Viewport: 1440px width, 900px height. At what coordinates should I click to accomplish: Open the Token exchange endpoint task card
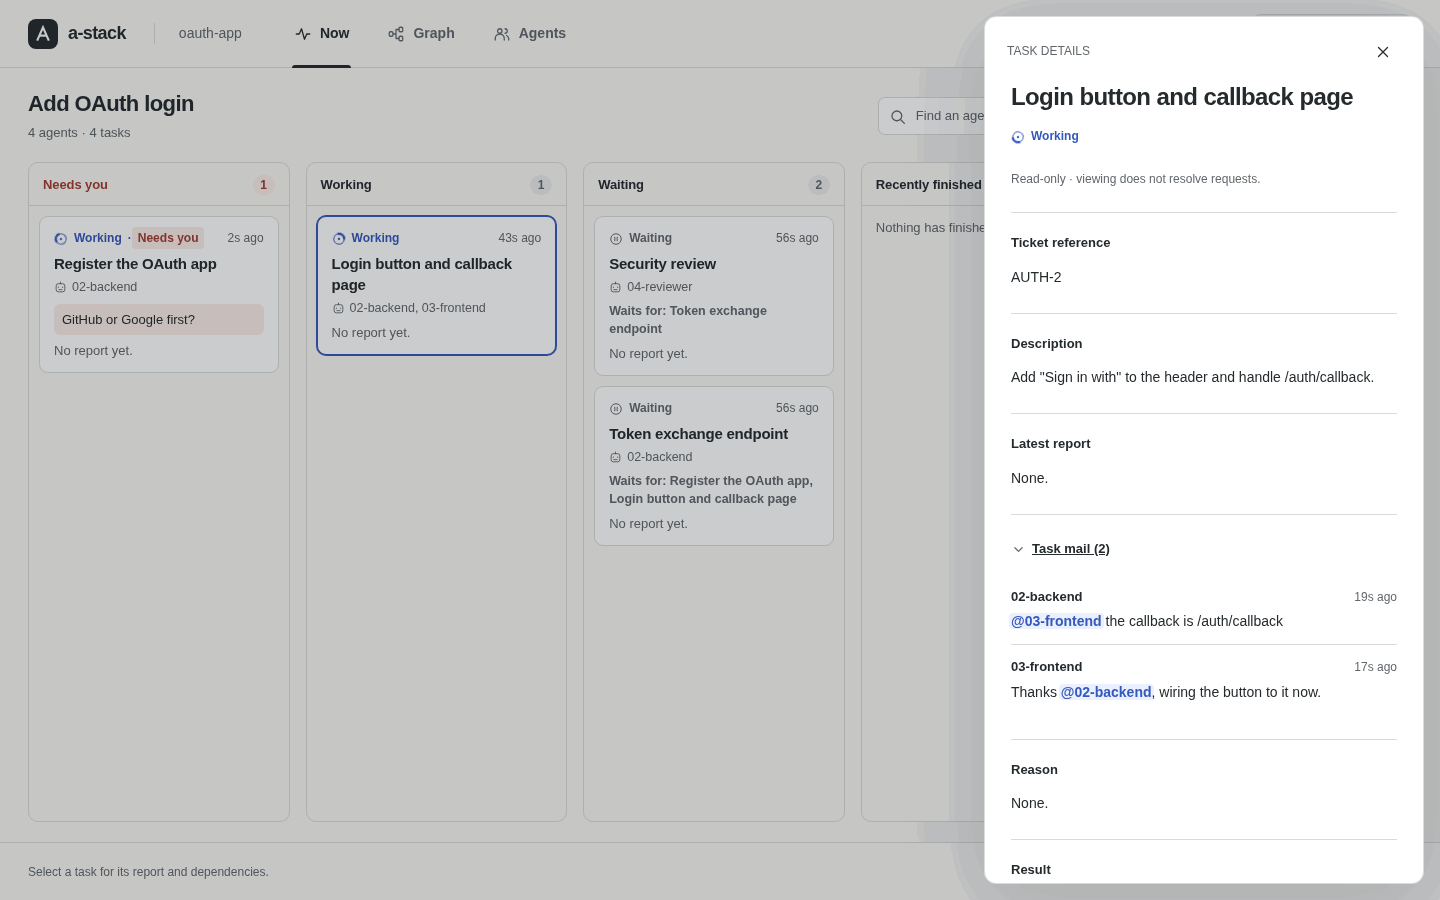pyautogui.click(x=714, y=466)
